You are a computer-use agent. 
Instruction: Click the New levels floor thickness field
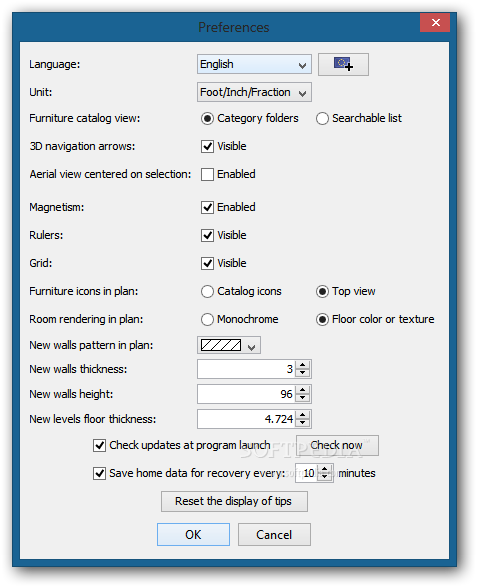(246, 419)
